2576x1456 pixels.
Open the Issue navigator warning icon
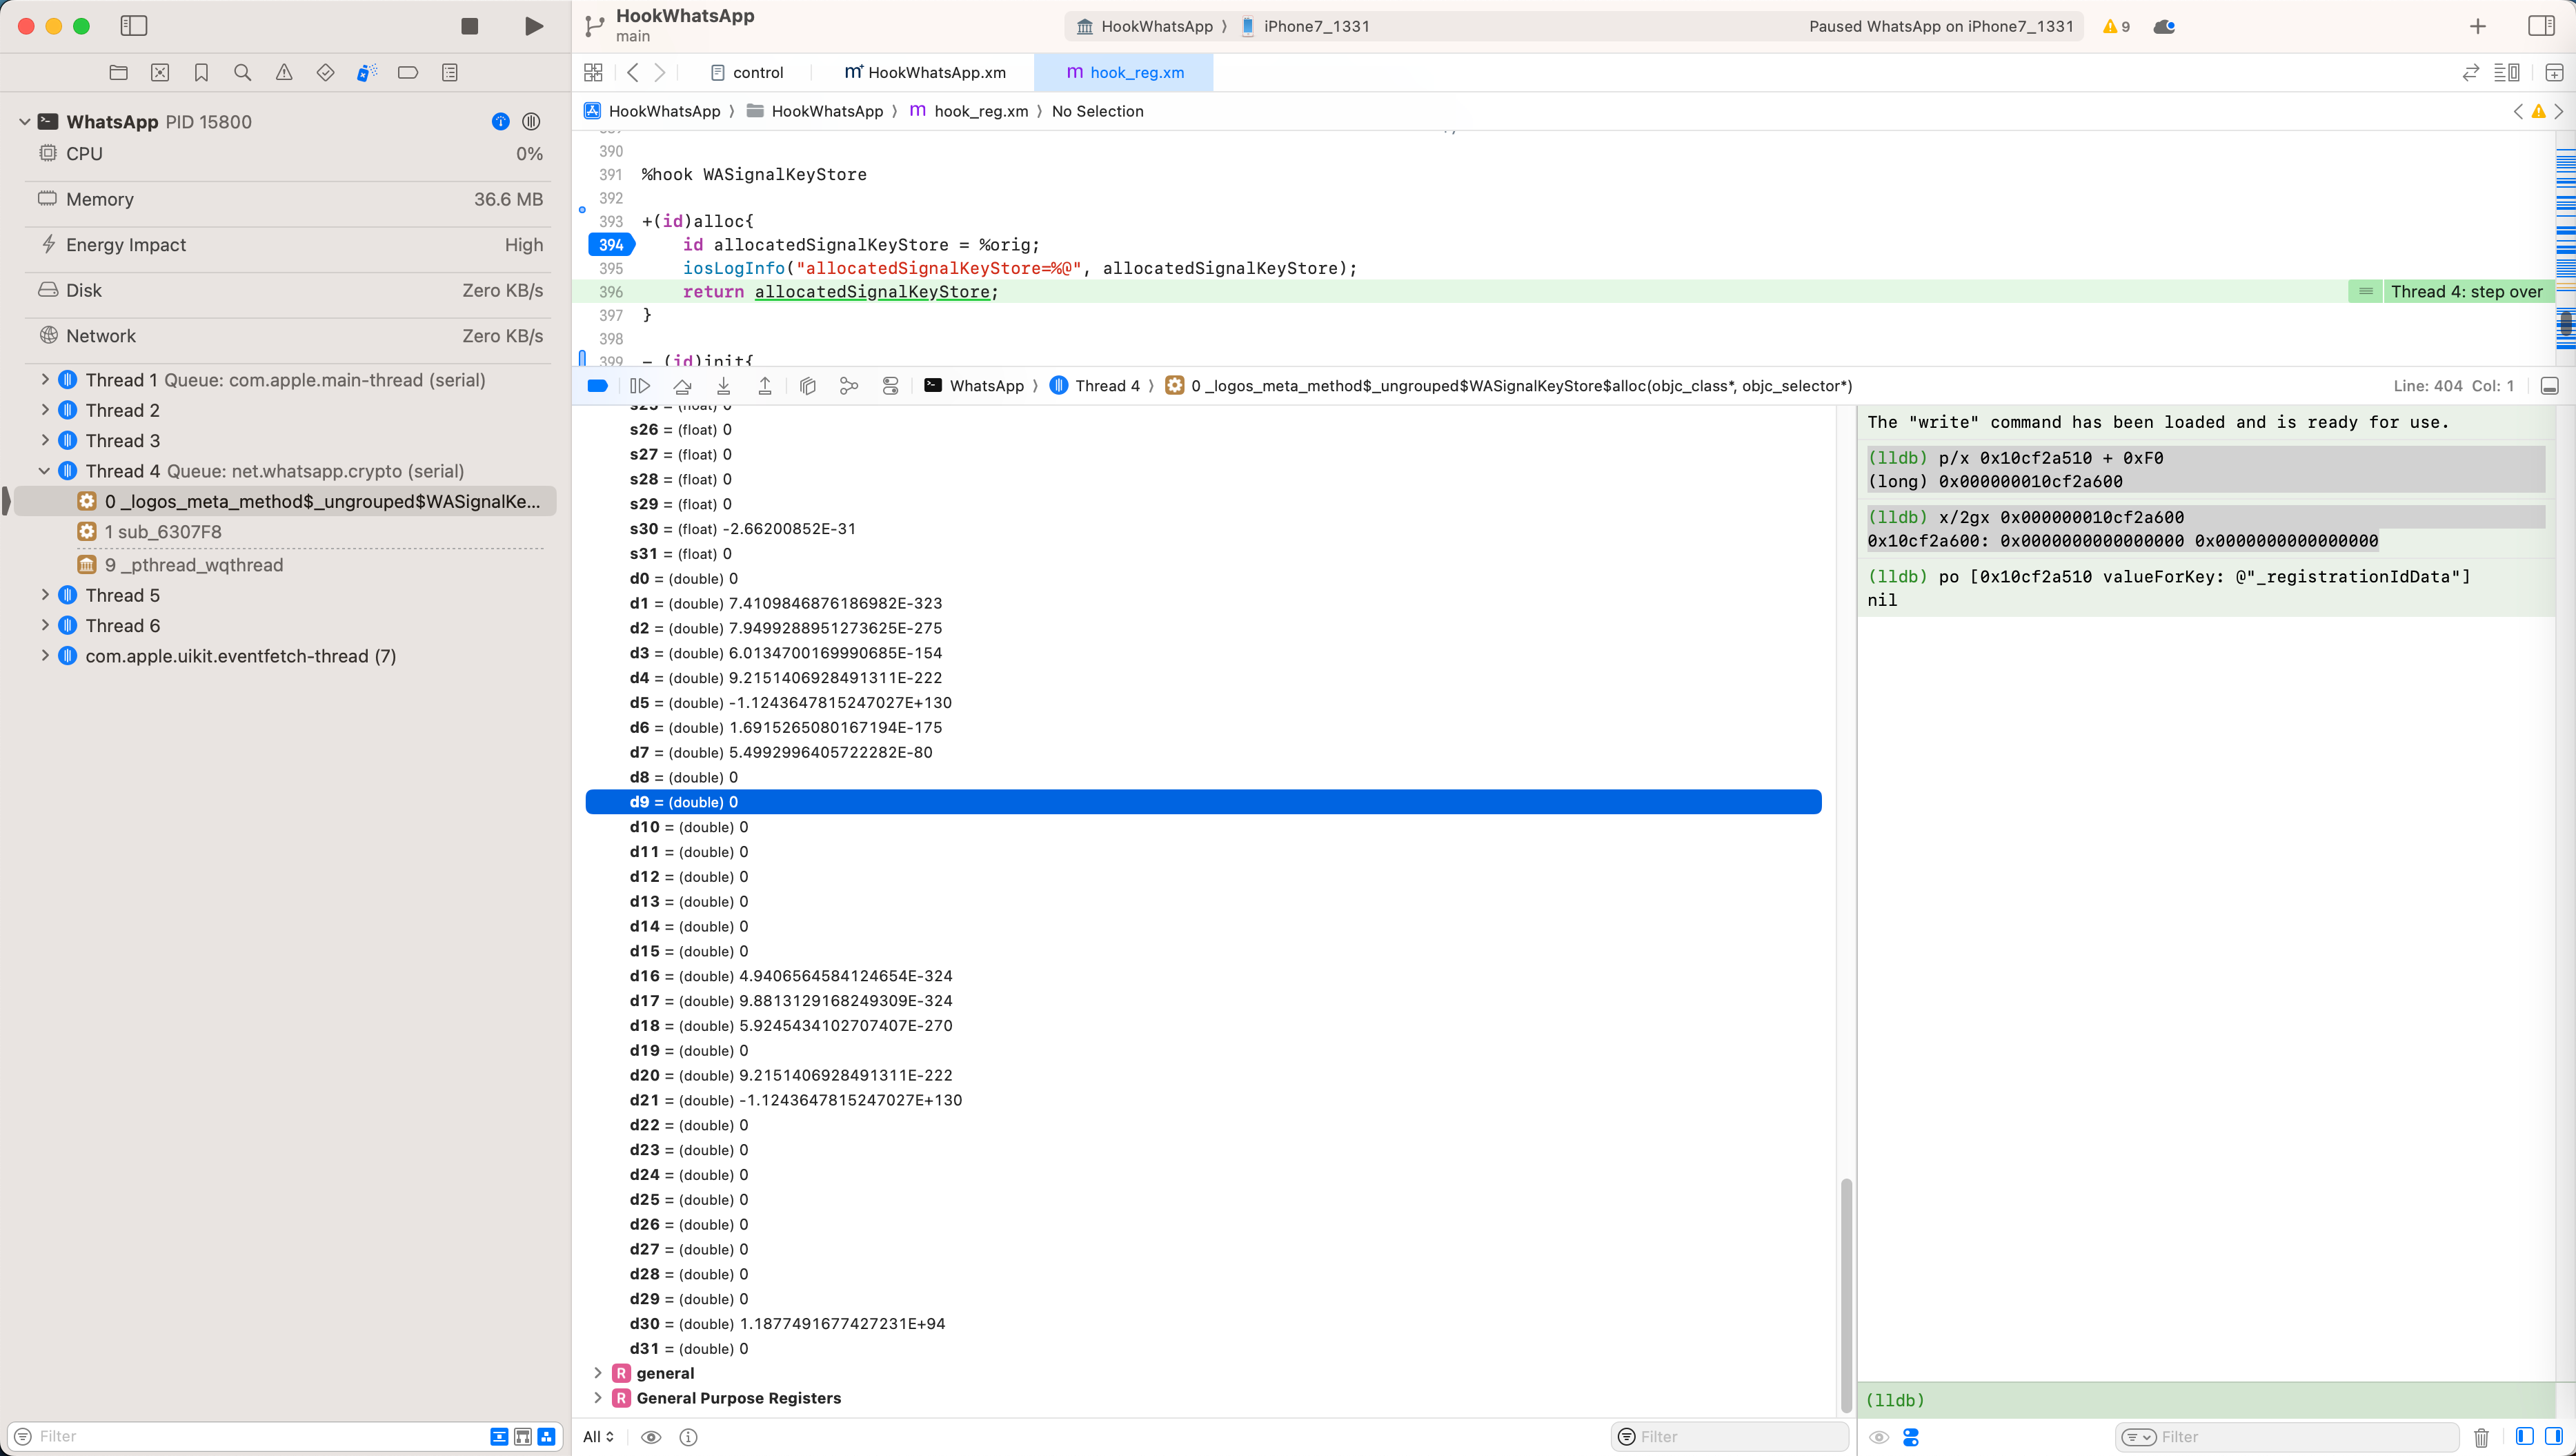pyautogui.click(x=284, y=72)
